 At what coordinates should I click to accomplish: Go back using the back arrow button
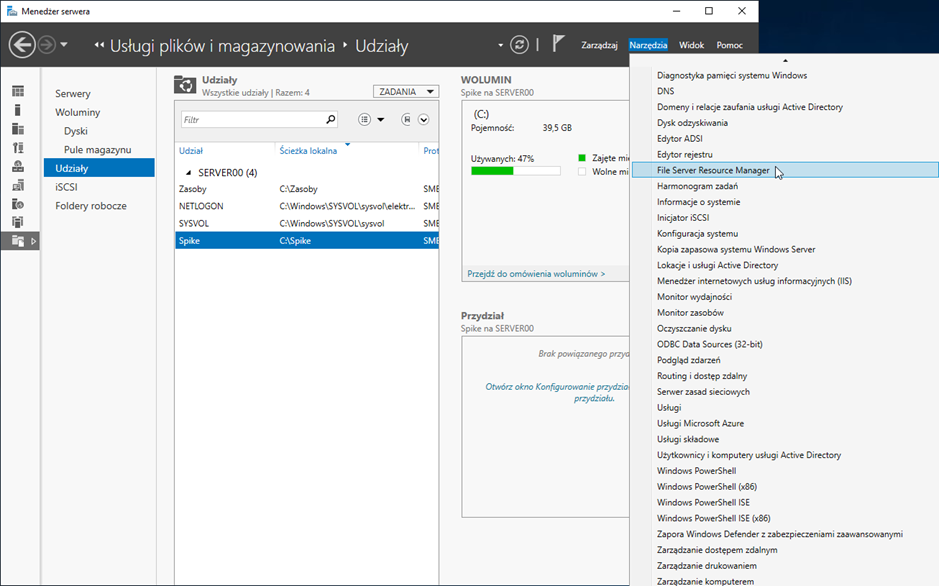point(22,45)
